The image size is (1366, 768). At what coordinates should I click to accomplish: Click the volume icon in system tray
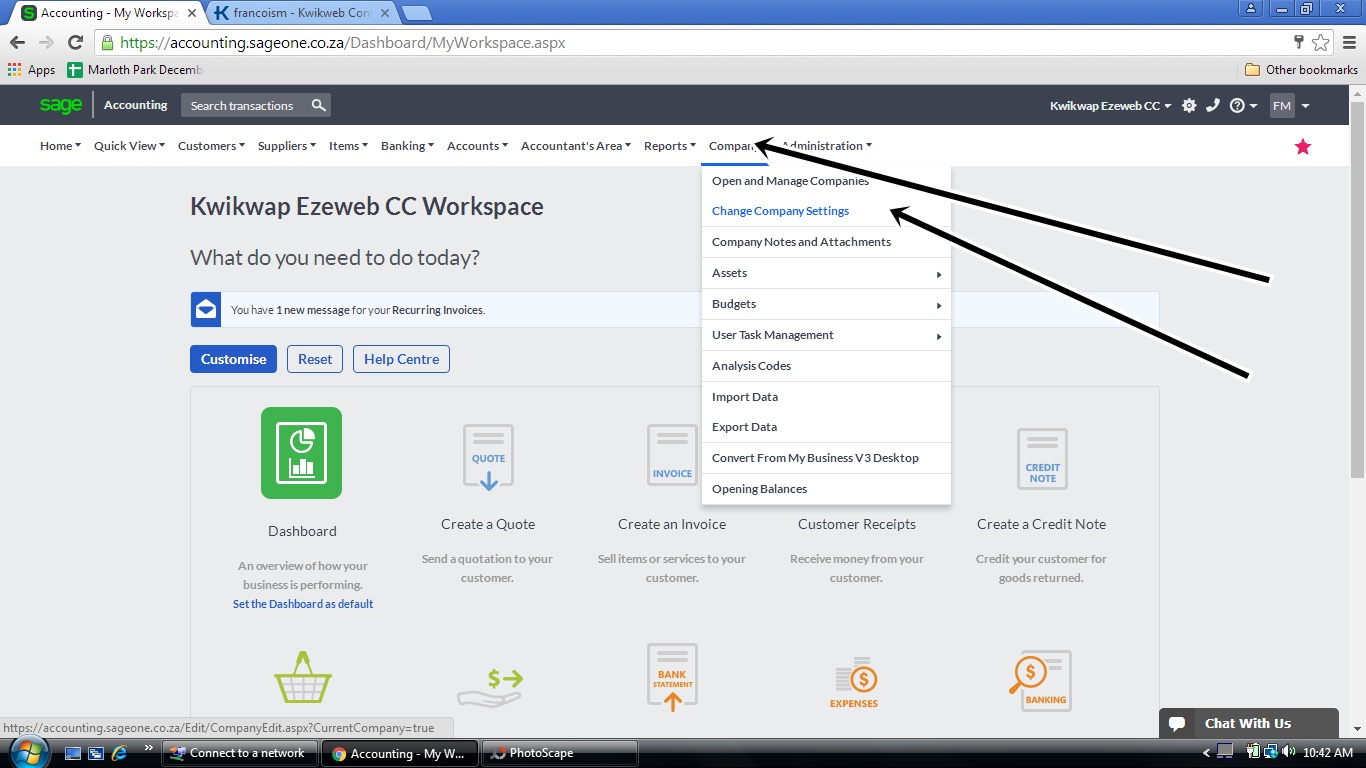coord(1289,752)
